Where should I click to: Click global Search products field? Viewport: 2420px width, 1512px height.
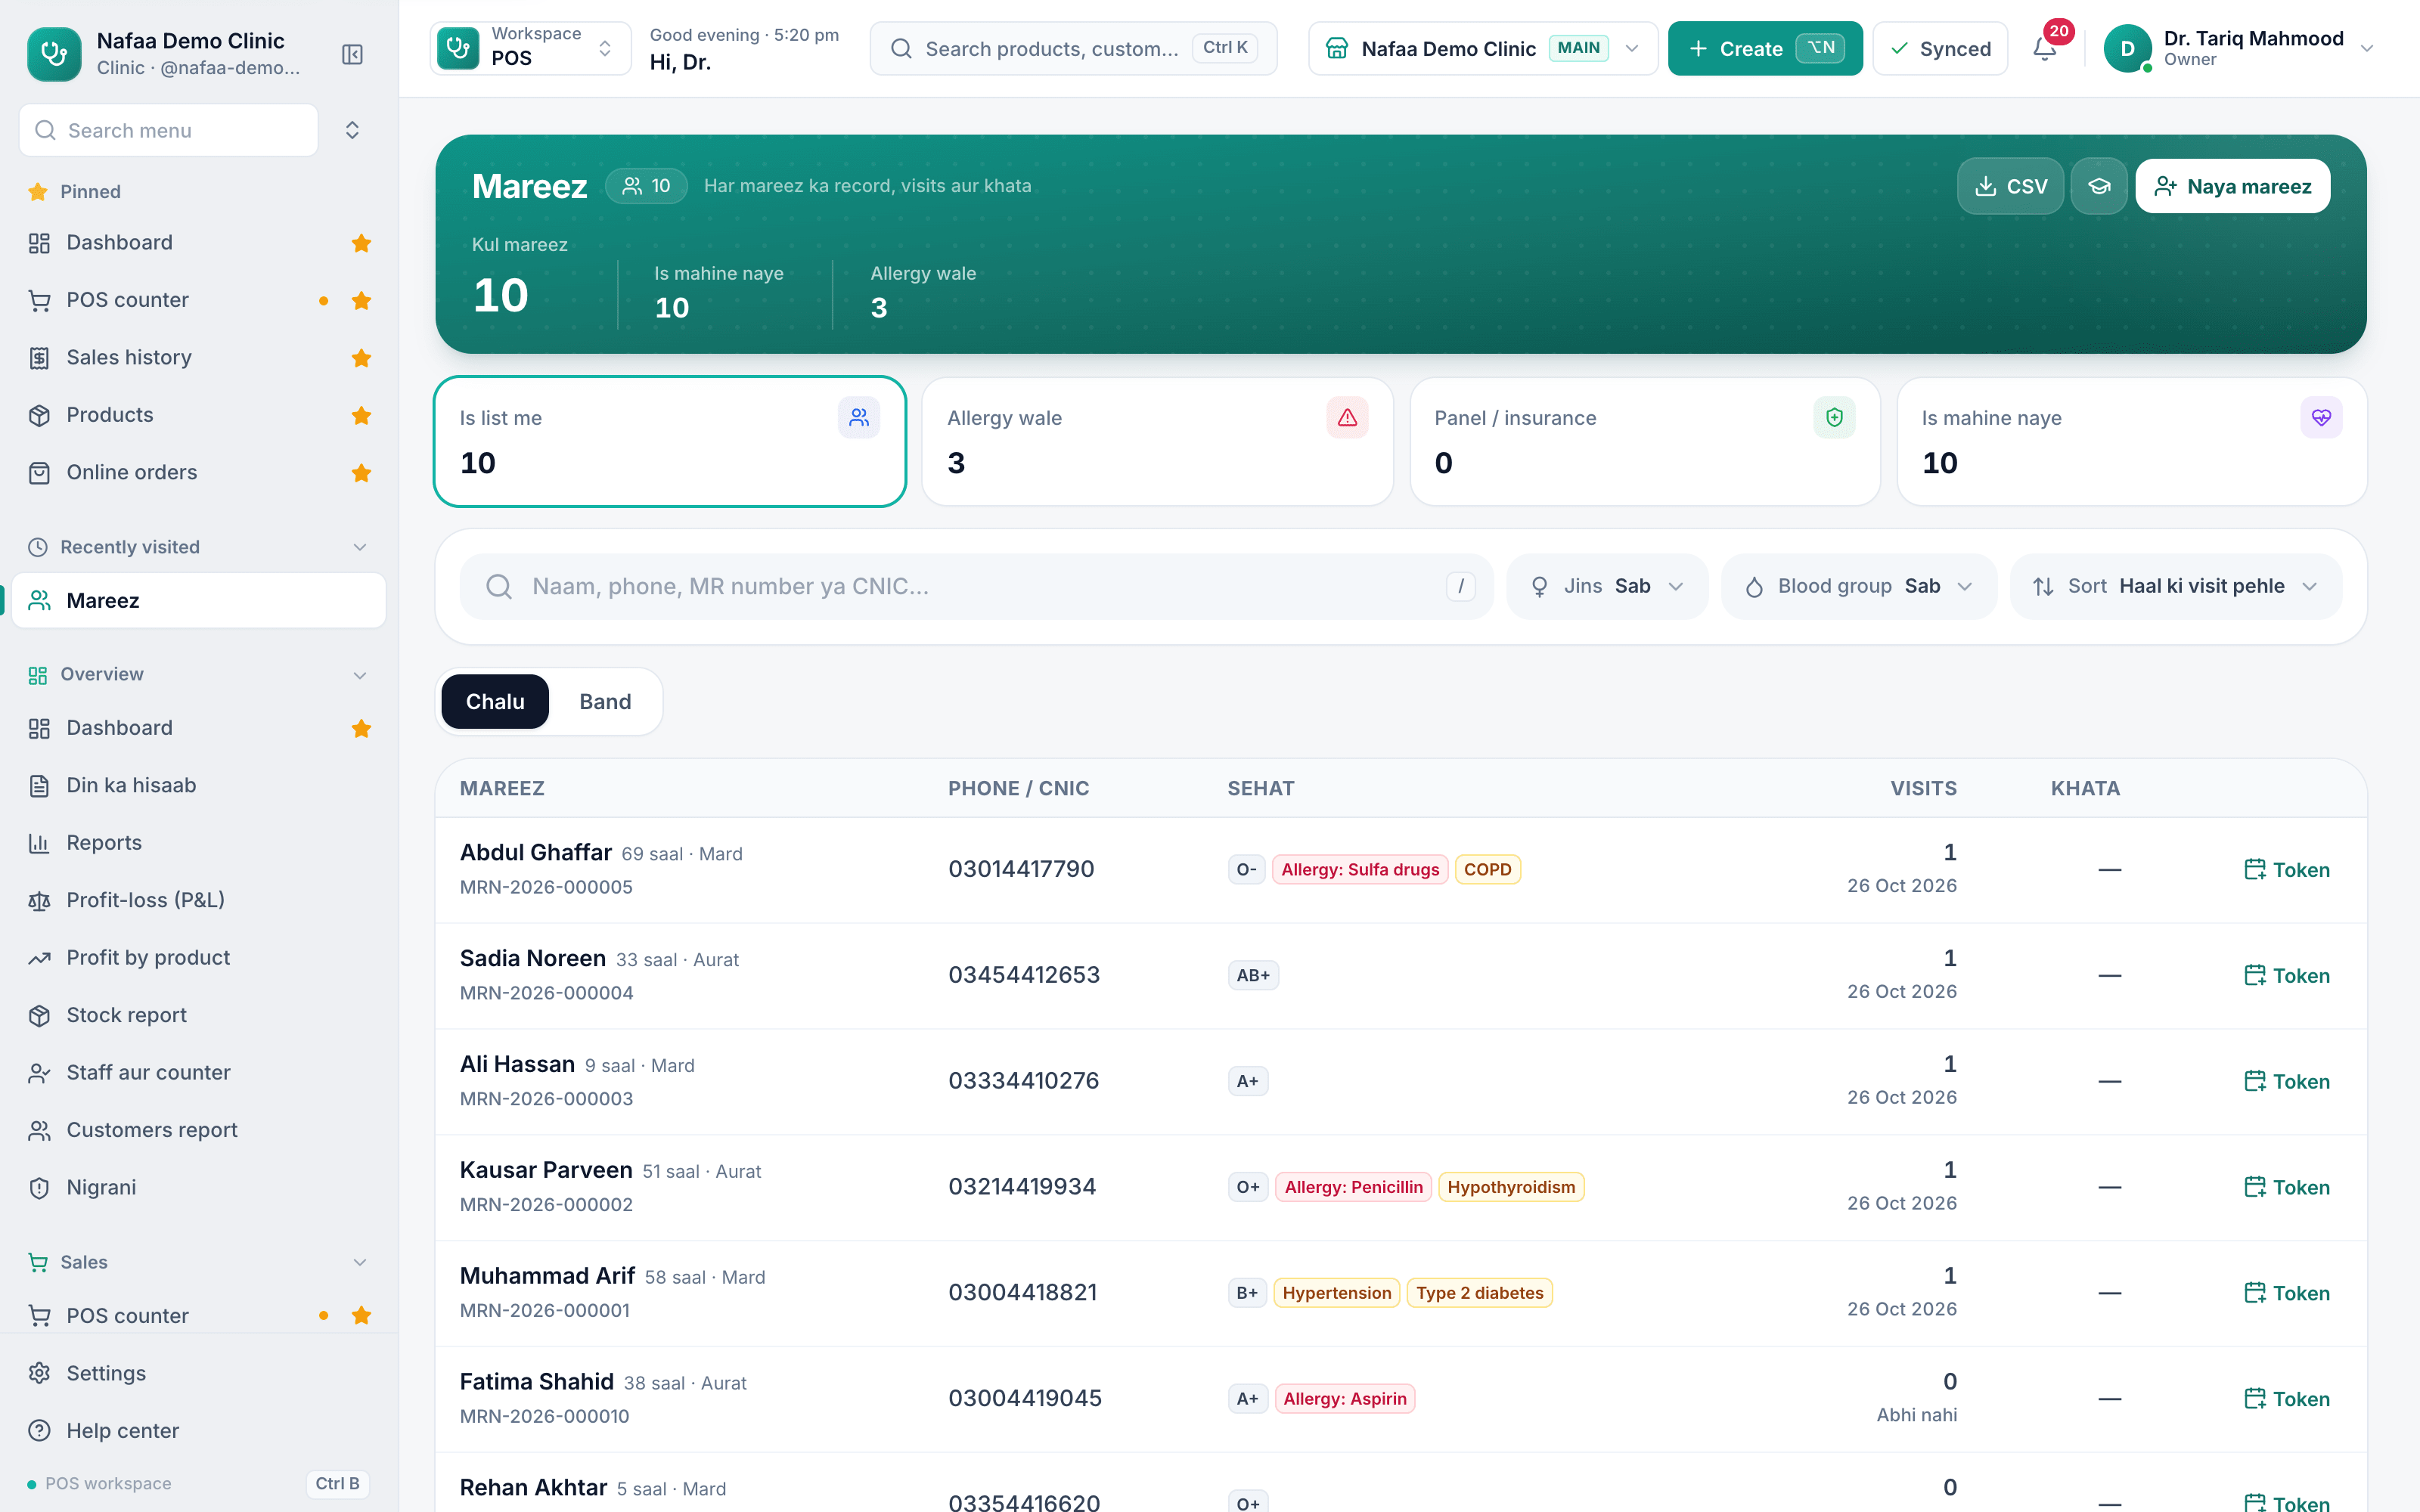click(x=1073, y=48)
